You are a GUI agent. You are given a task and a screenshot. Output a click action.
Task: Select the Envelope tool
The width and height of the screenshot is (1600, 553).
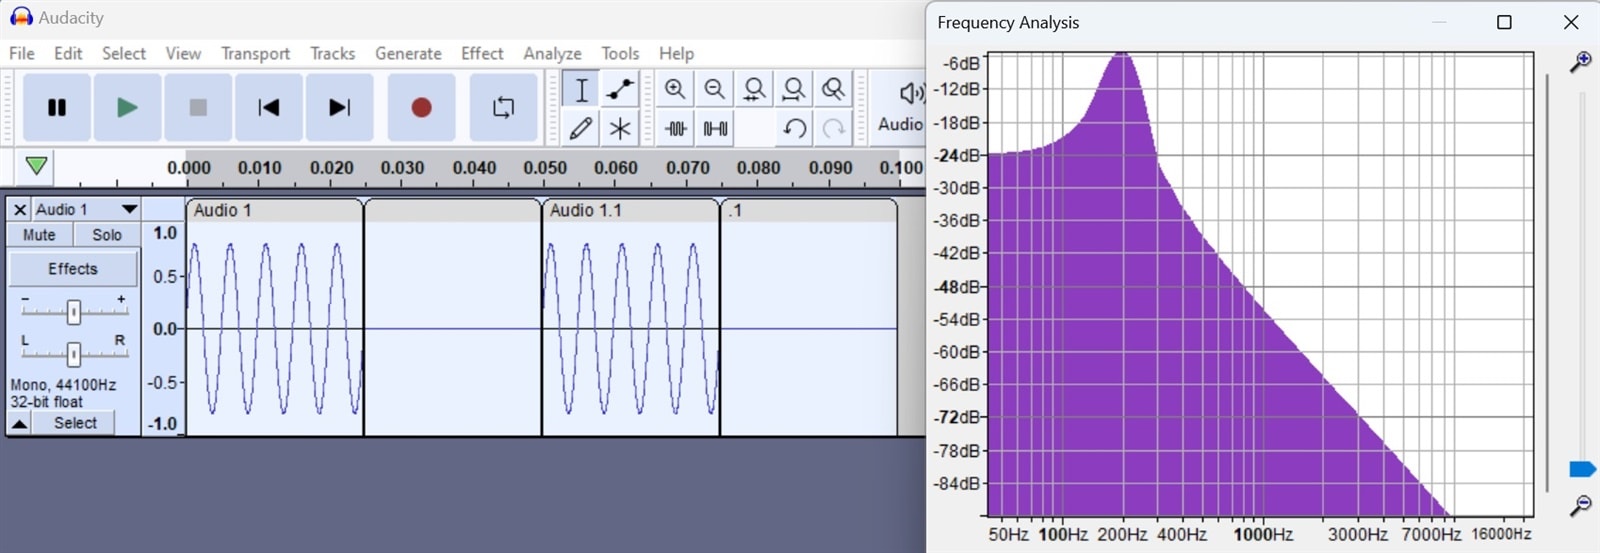coord(620,89)
